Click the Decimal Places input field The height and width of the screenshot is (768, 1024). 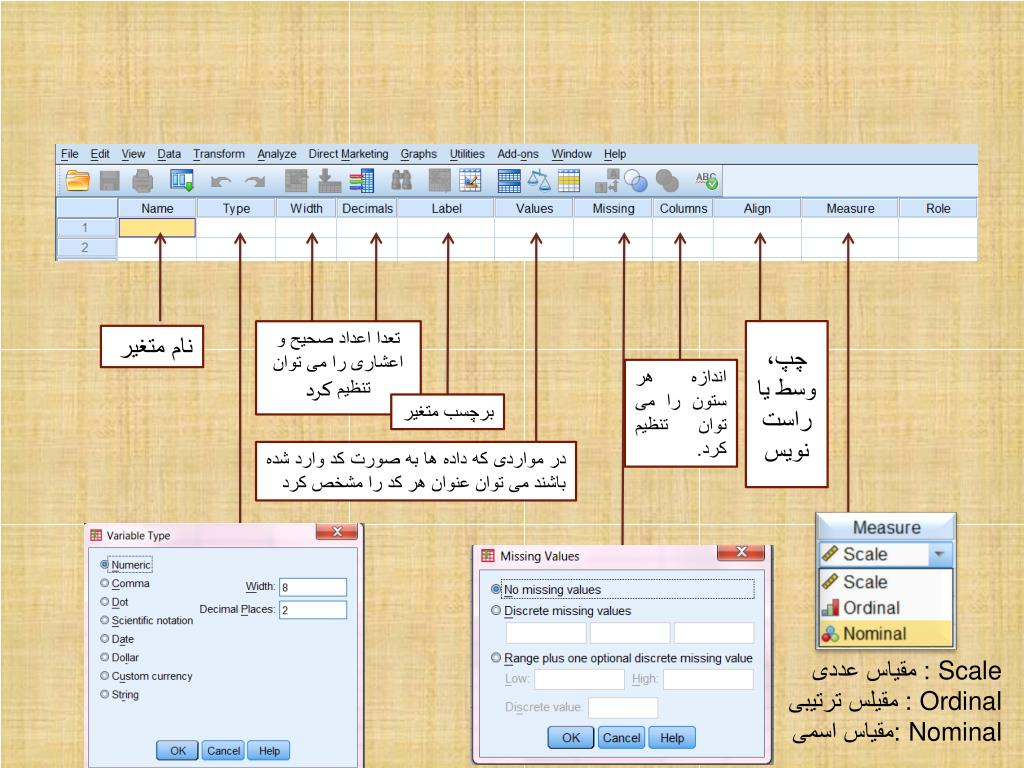[313, 609]
